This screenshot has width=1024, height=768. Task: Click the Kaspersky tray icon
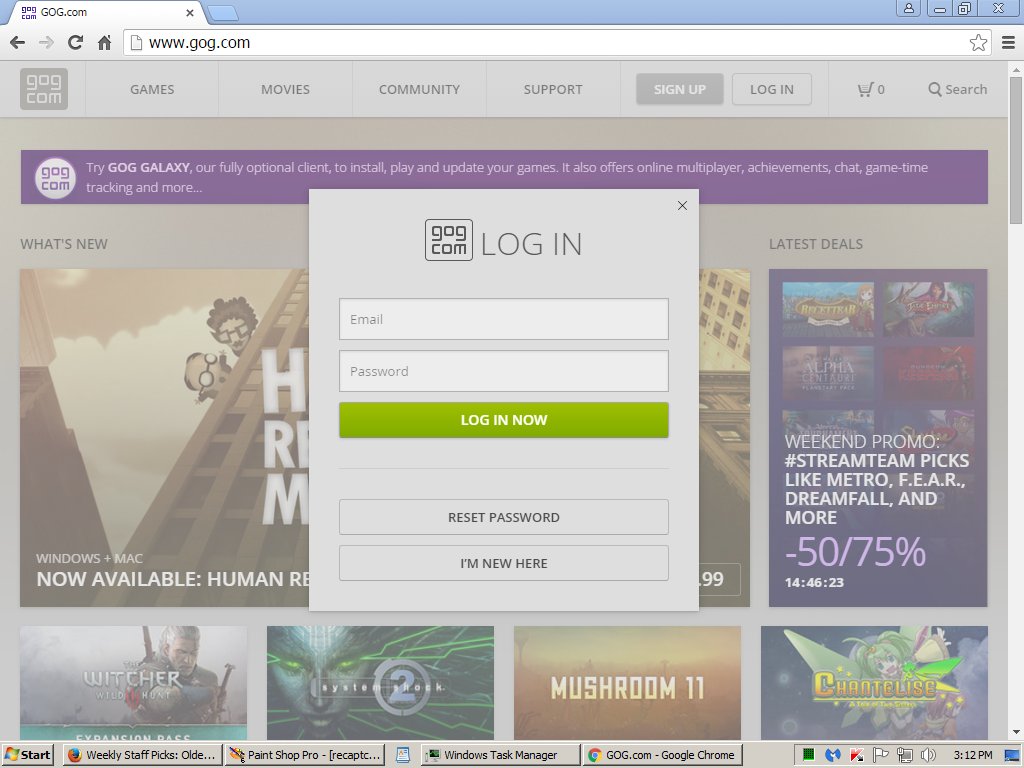click(x=857, y=756)
